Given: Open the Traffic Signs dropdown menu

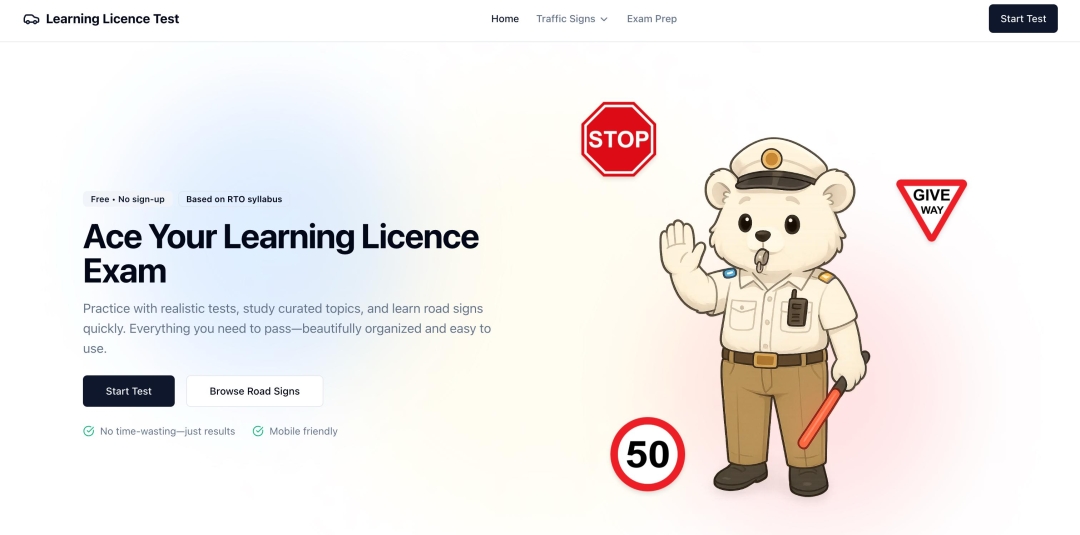Looking at the screenshot, I should [x=566, y=19].
